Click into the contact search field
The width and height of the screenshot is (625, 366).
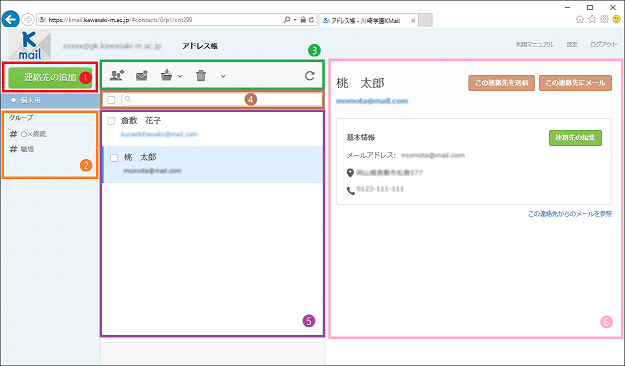tap(222, 100)
